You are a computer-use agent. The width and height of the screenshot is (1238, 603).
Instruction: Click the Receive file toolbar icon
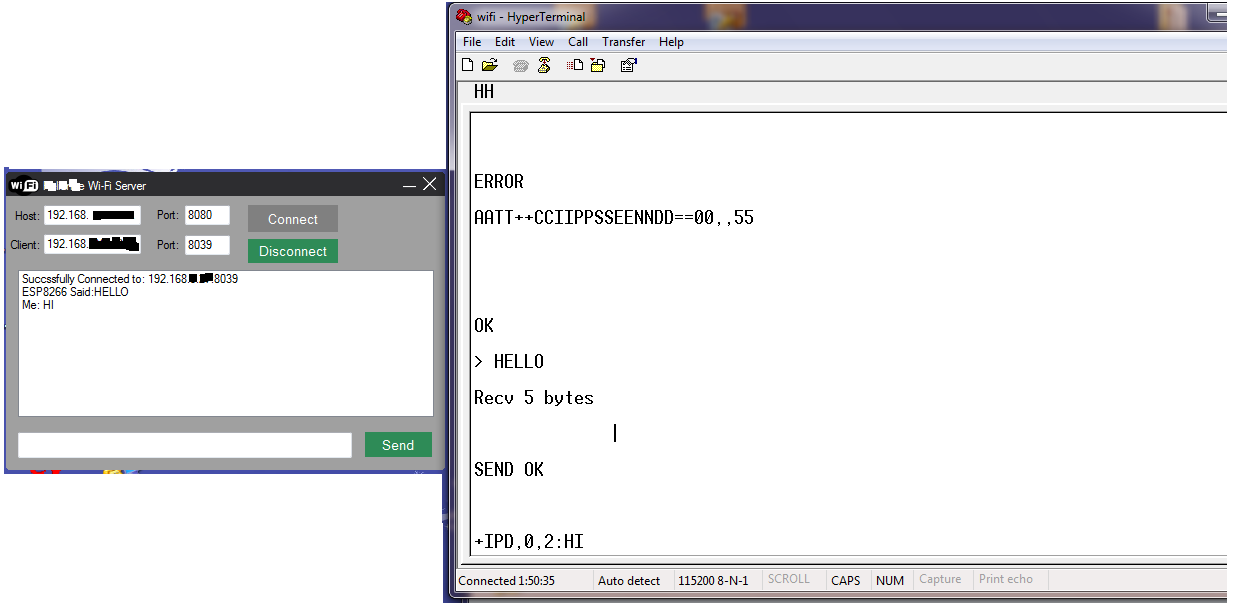click(598, 65)
